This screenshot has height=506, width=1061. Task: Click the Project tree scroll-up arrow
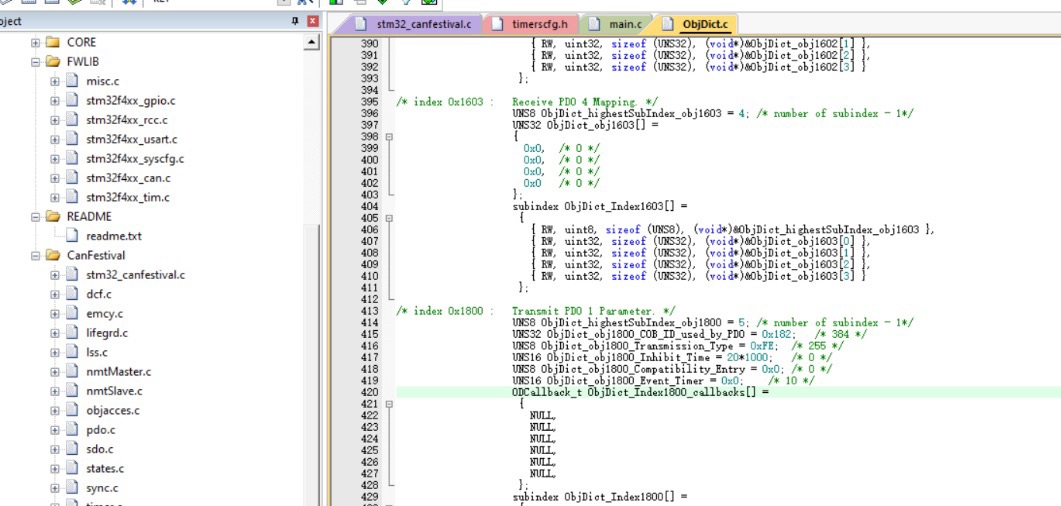tap(311, 43)
